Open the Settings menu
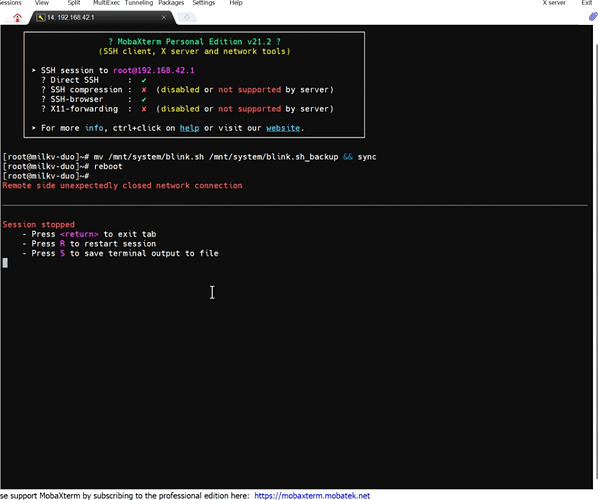598x500 pixels. tap(204, 3)
